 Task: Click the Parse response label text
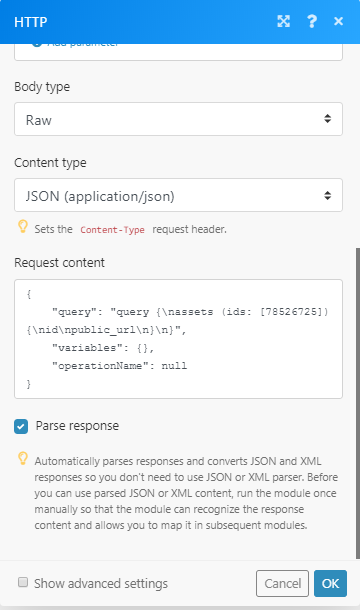77,426
